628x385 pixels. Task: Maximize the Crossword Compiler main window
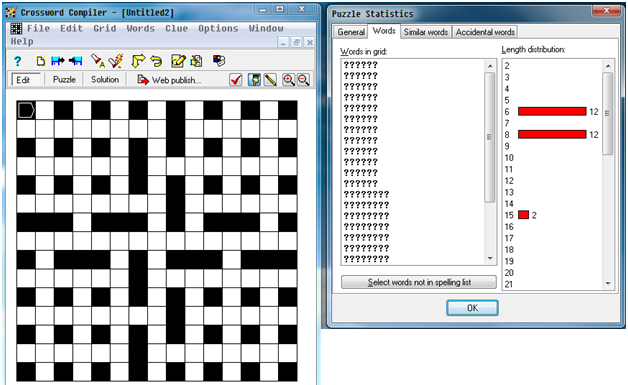coord(280,10)
